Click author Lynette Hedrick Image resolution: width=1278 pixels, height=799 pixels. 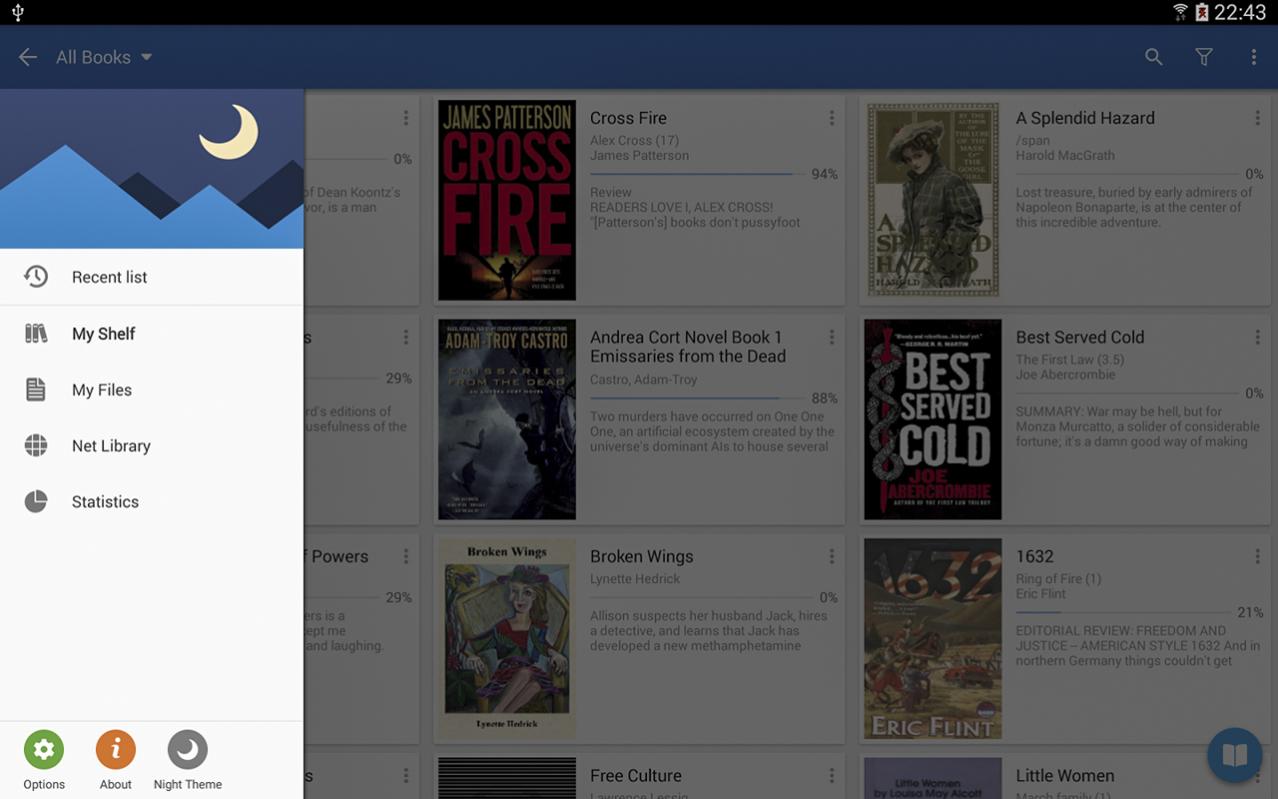(635, 579)
